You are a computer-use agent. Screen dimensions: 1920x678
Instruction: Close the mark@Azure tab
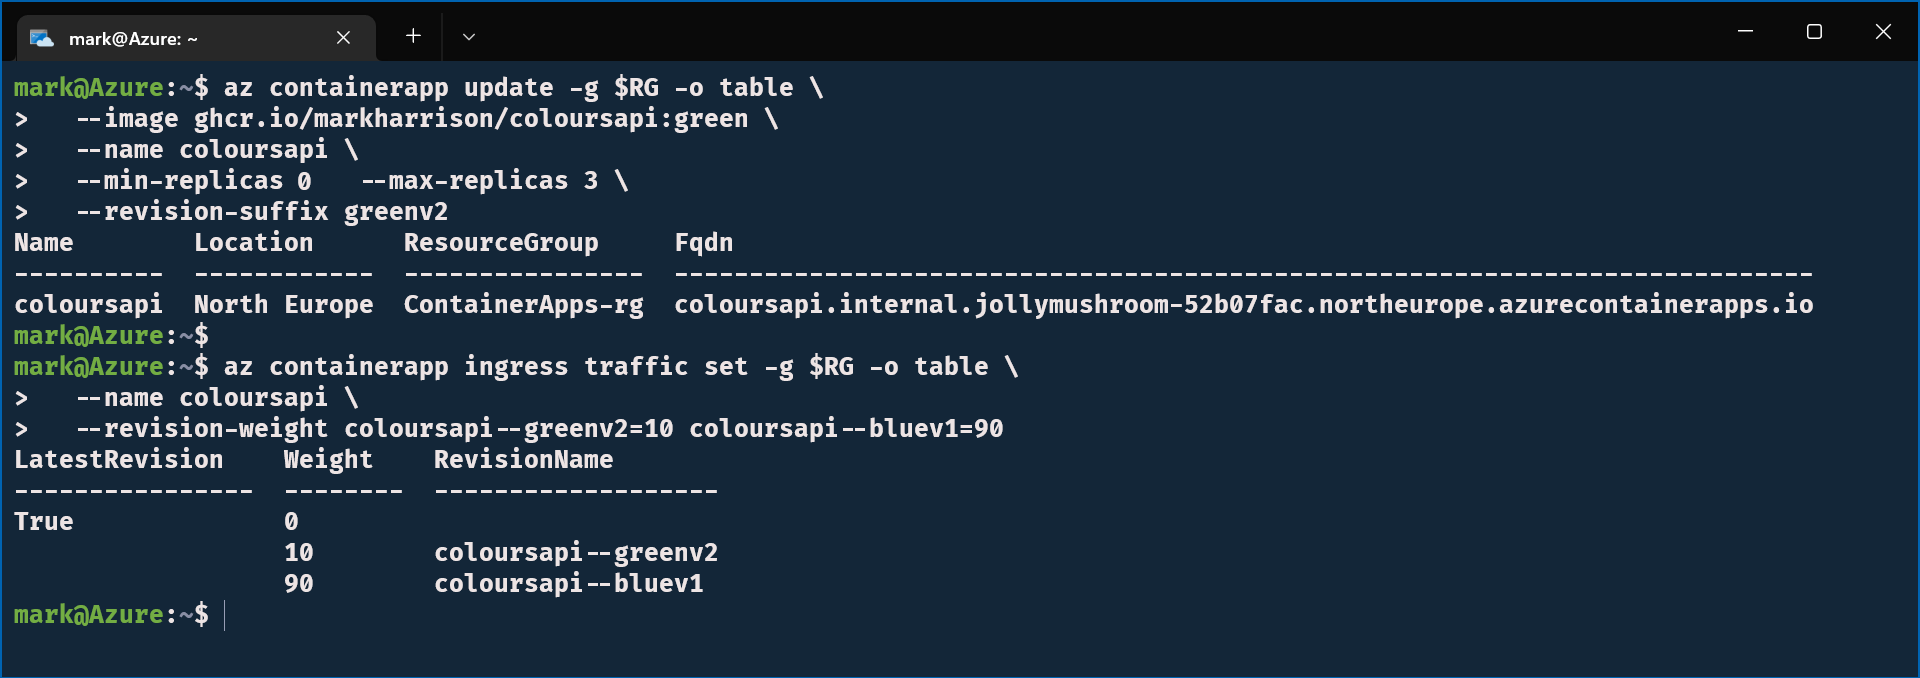(x=343, y=38)
